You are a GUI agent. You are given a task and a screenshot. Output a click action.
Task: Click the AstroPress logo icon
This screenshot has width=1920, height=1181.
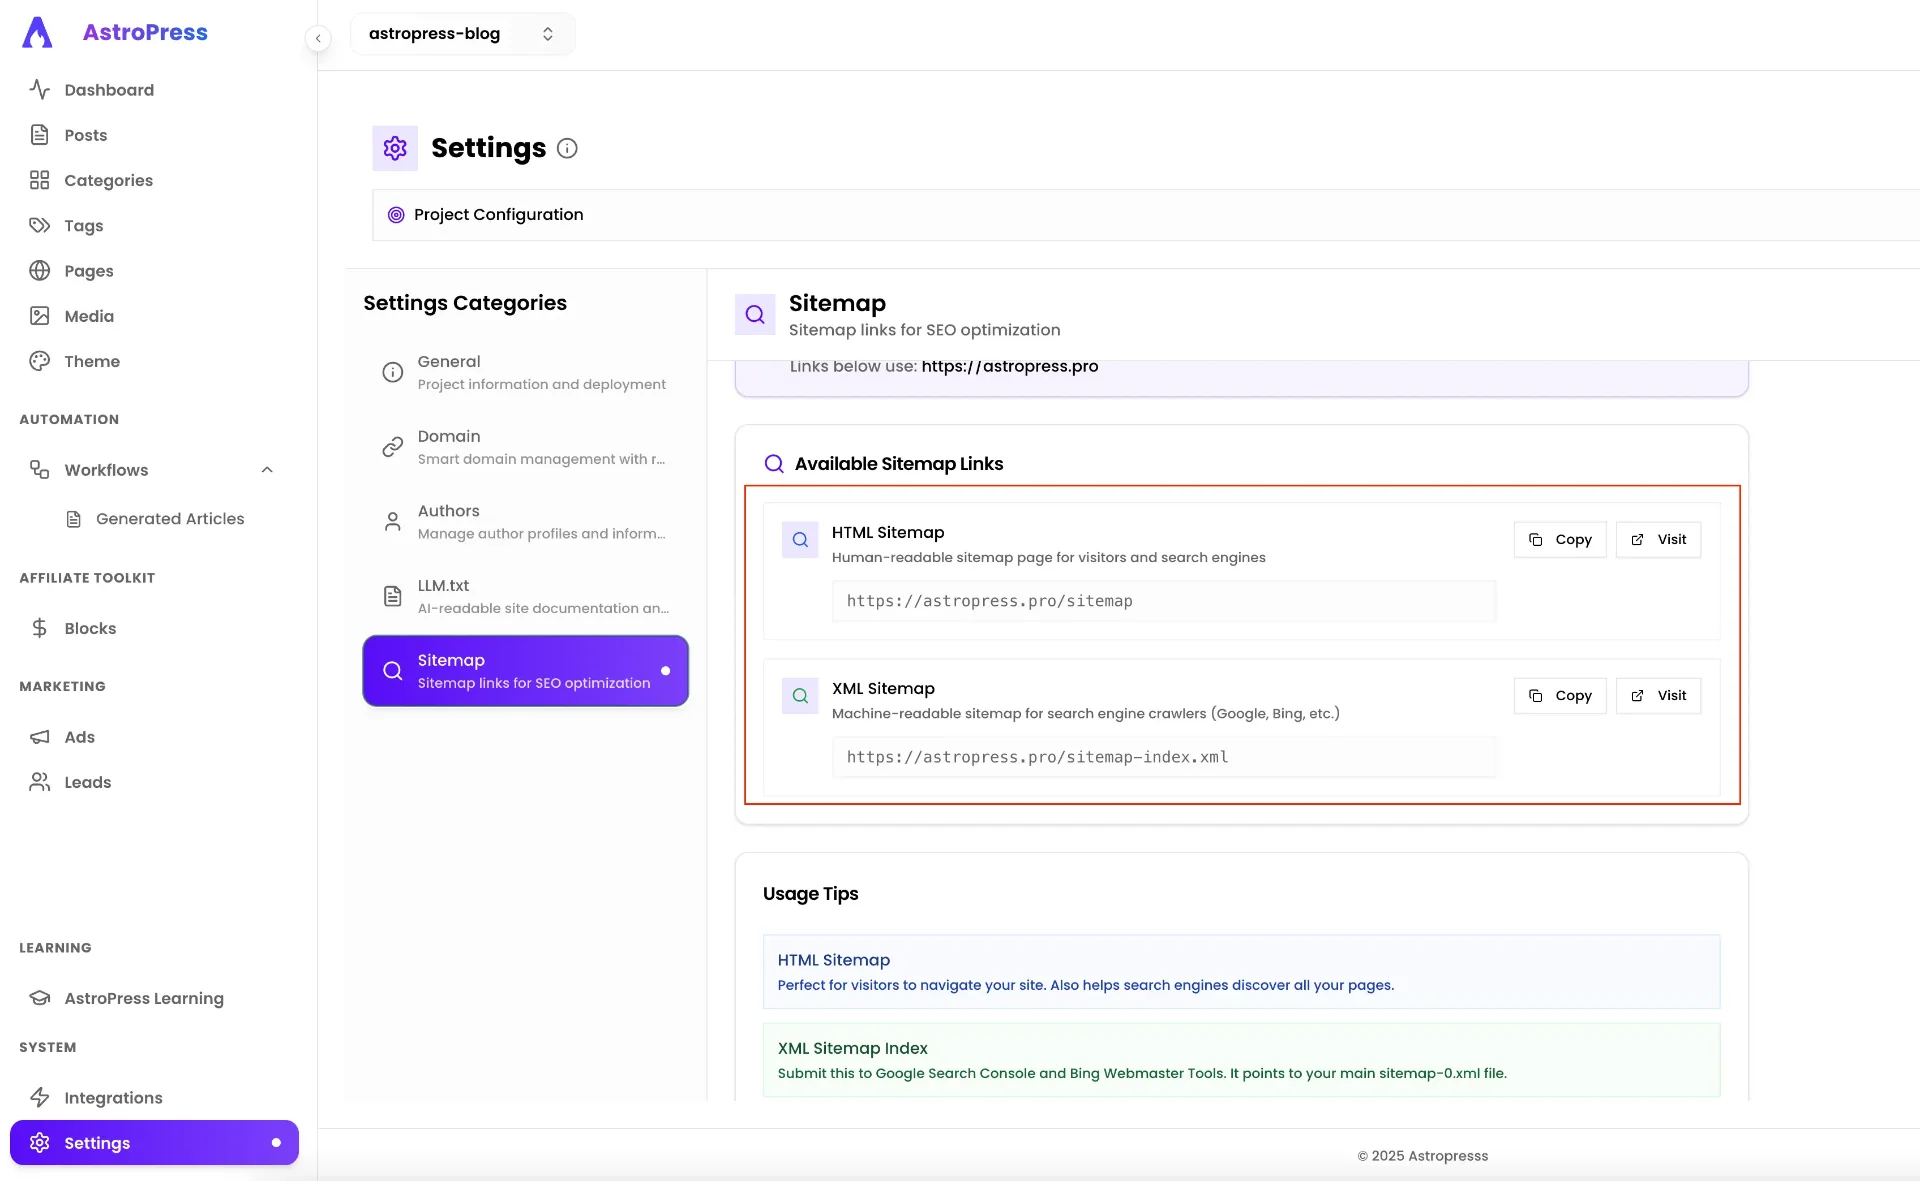pos(38,32)
